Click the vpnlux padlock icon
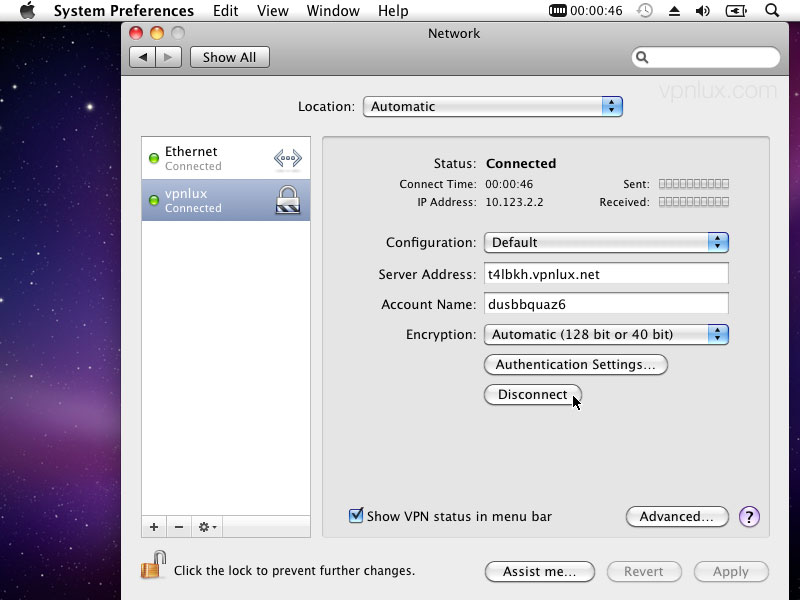Screen dimensions: 800x600 tap(288, 199)
